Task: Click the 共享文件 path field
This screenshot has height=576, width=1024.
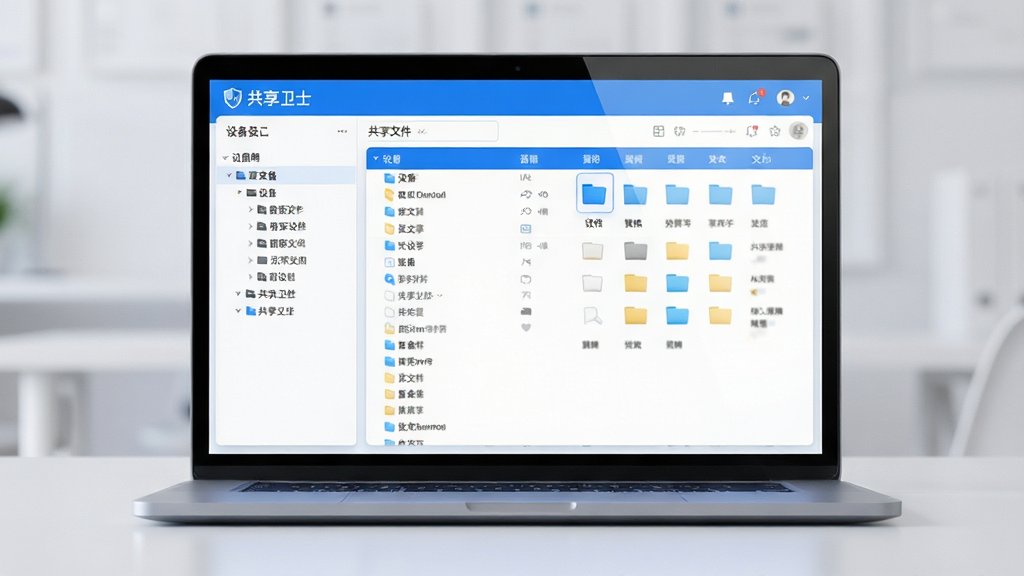Action: [x=432, y=131]
